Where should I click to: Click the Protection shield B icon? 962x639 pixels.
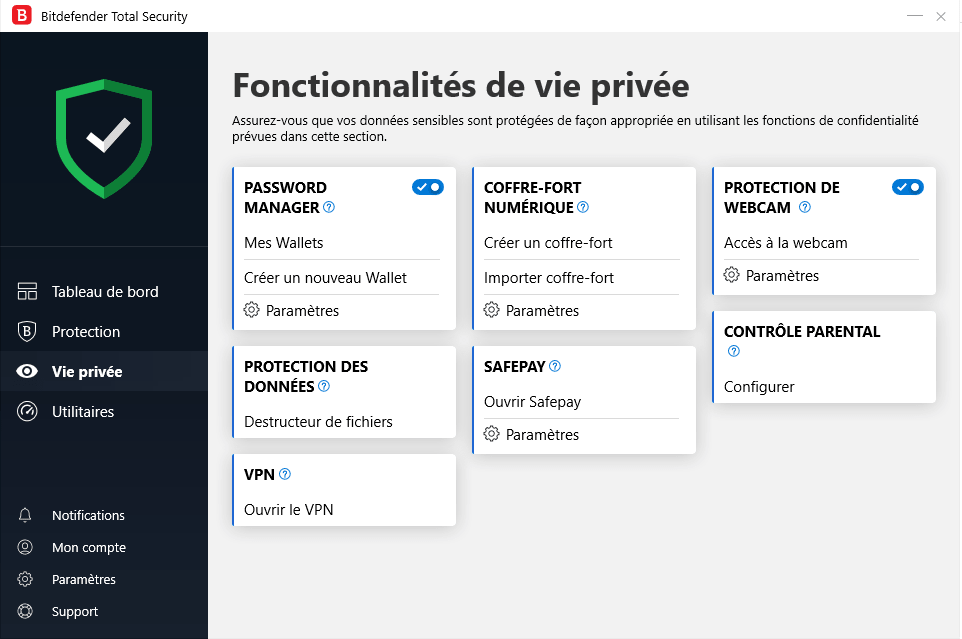(x=26, y=331)
